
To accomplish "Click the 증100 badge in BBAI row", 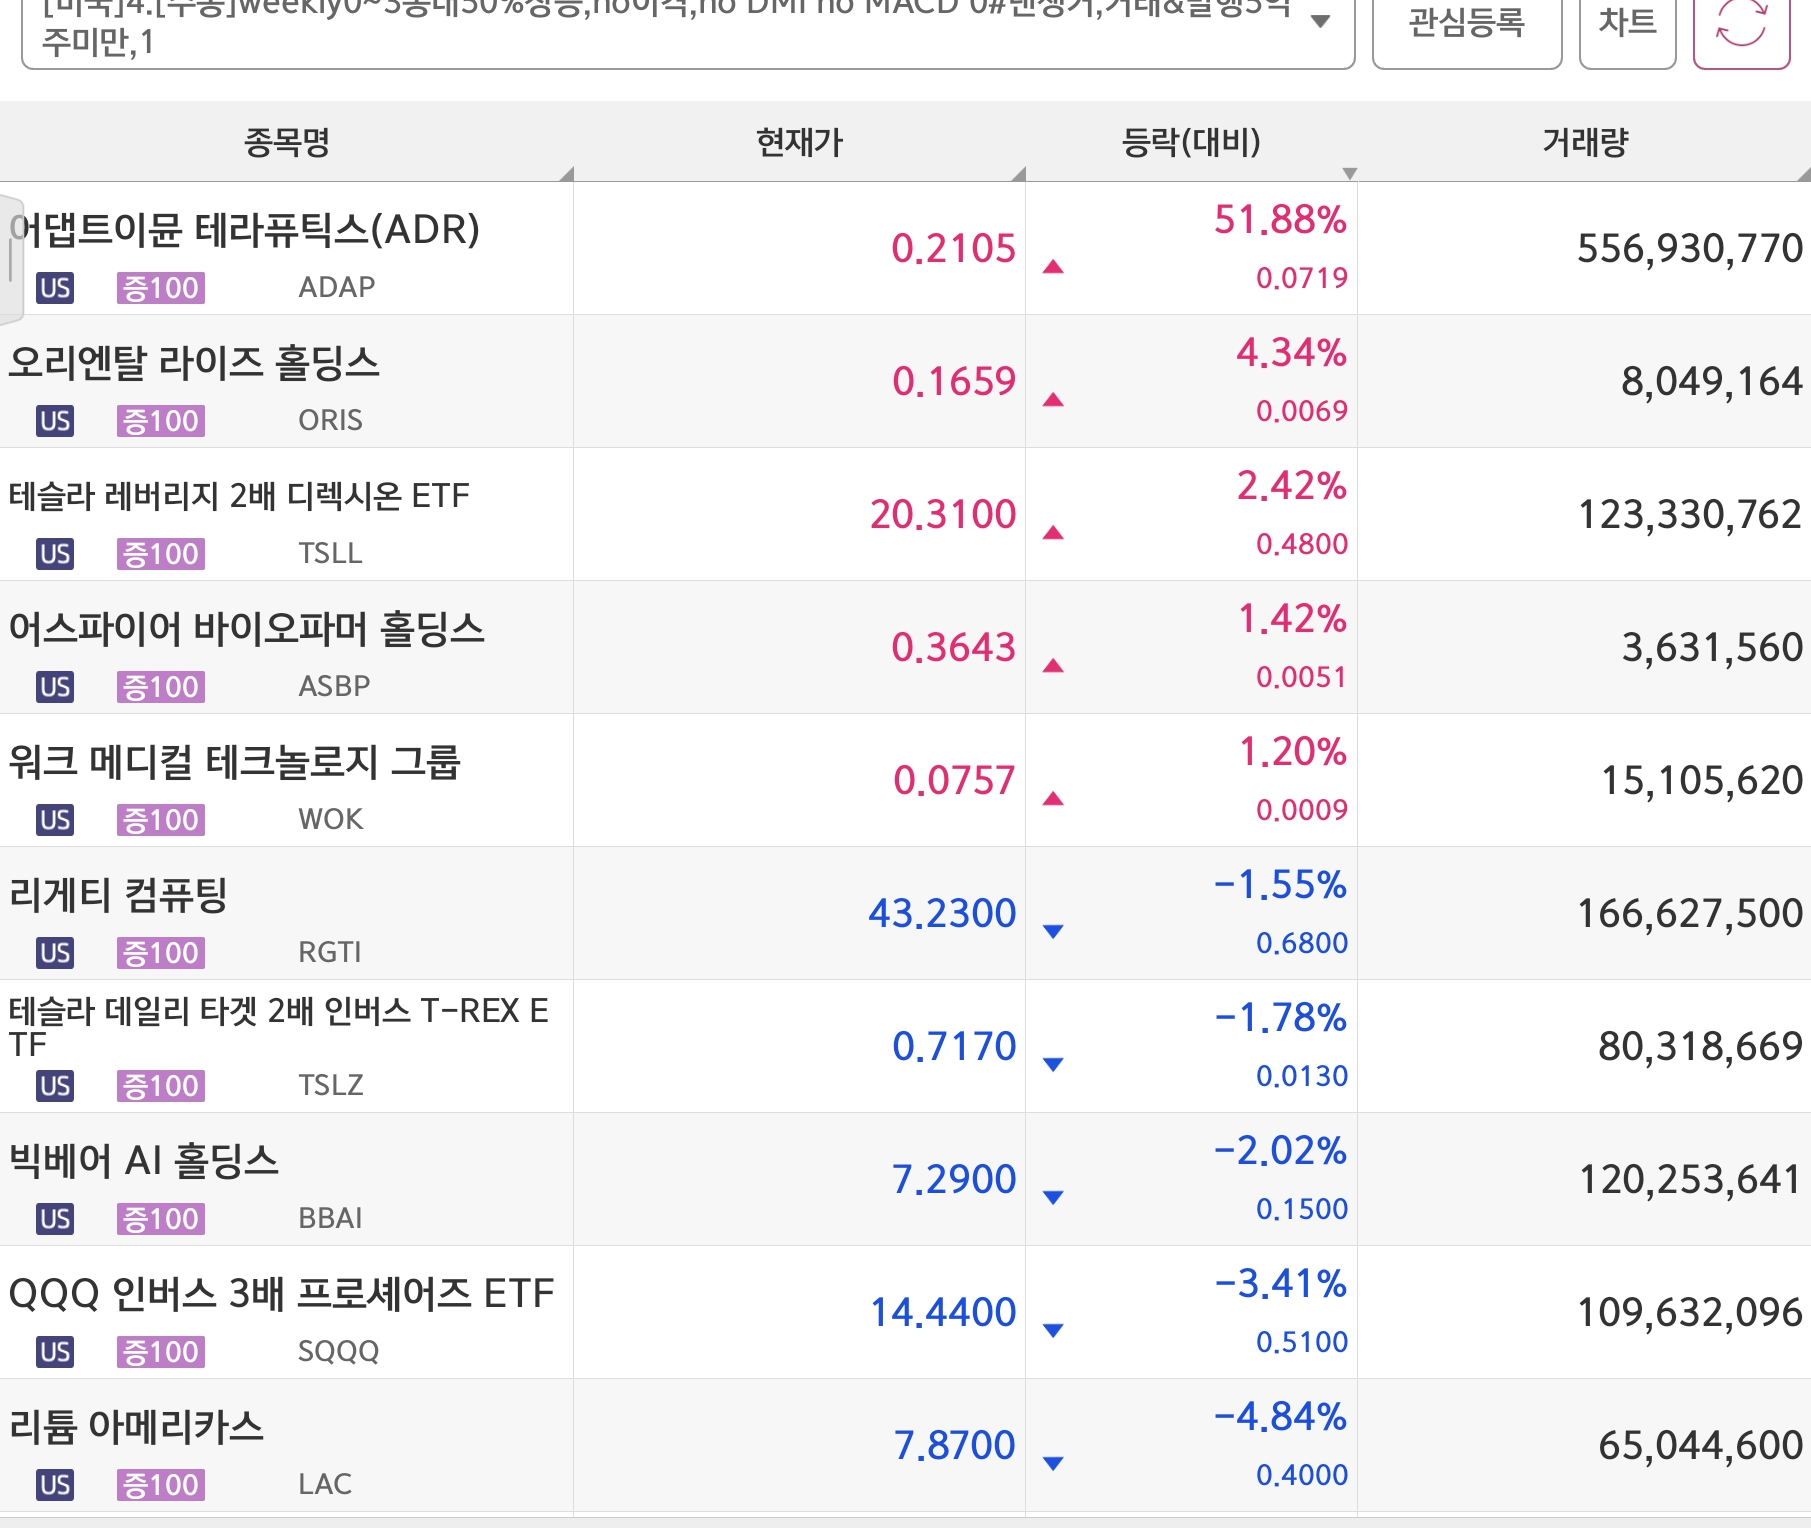I will 161,1219.
